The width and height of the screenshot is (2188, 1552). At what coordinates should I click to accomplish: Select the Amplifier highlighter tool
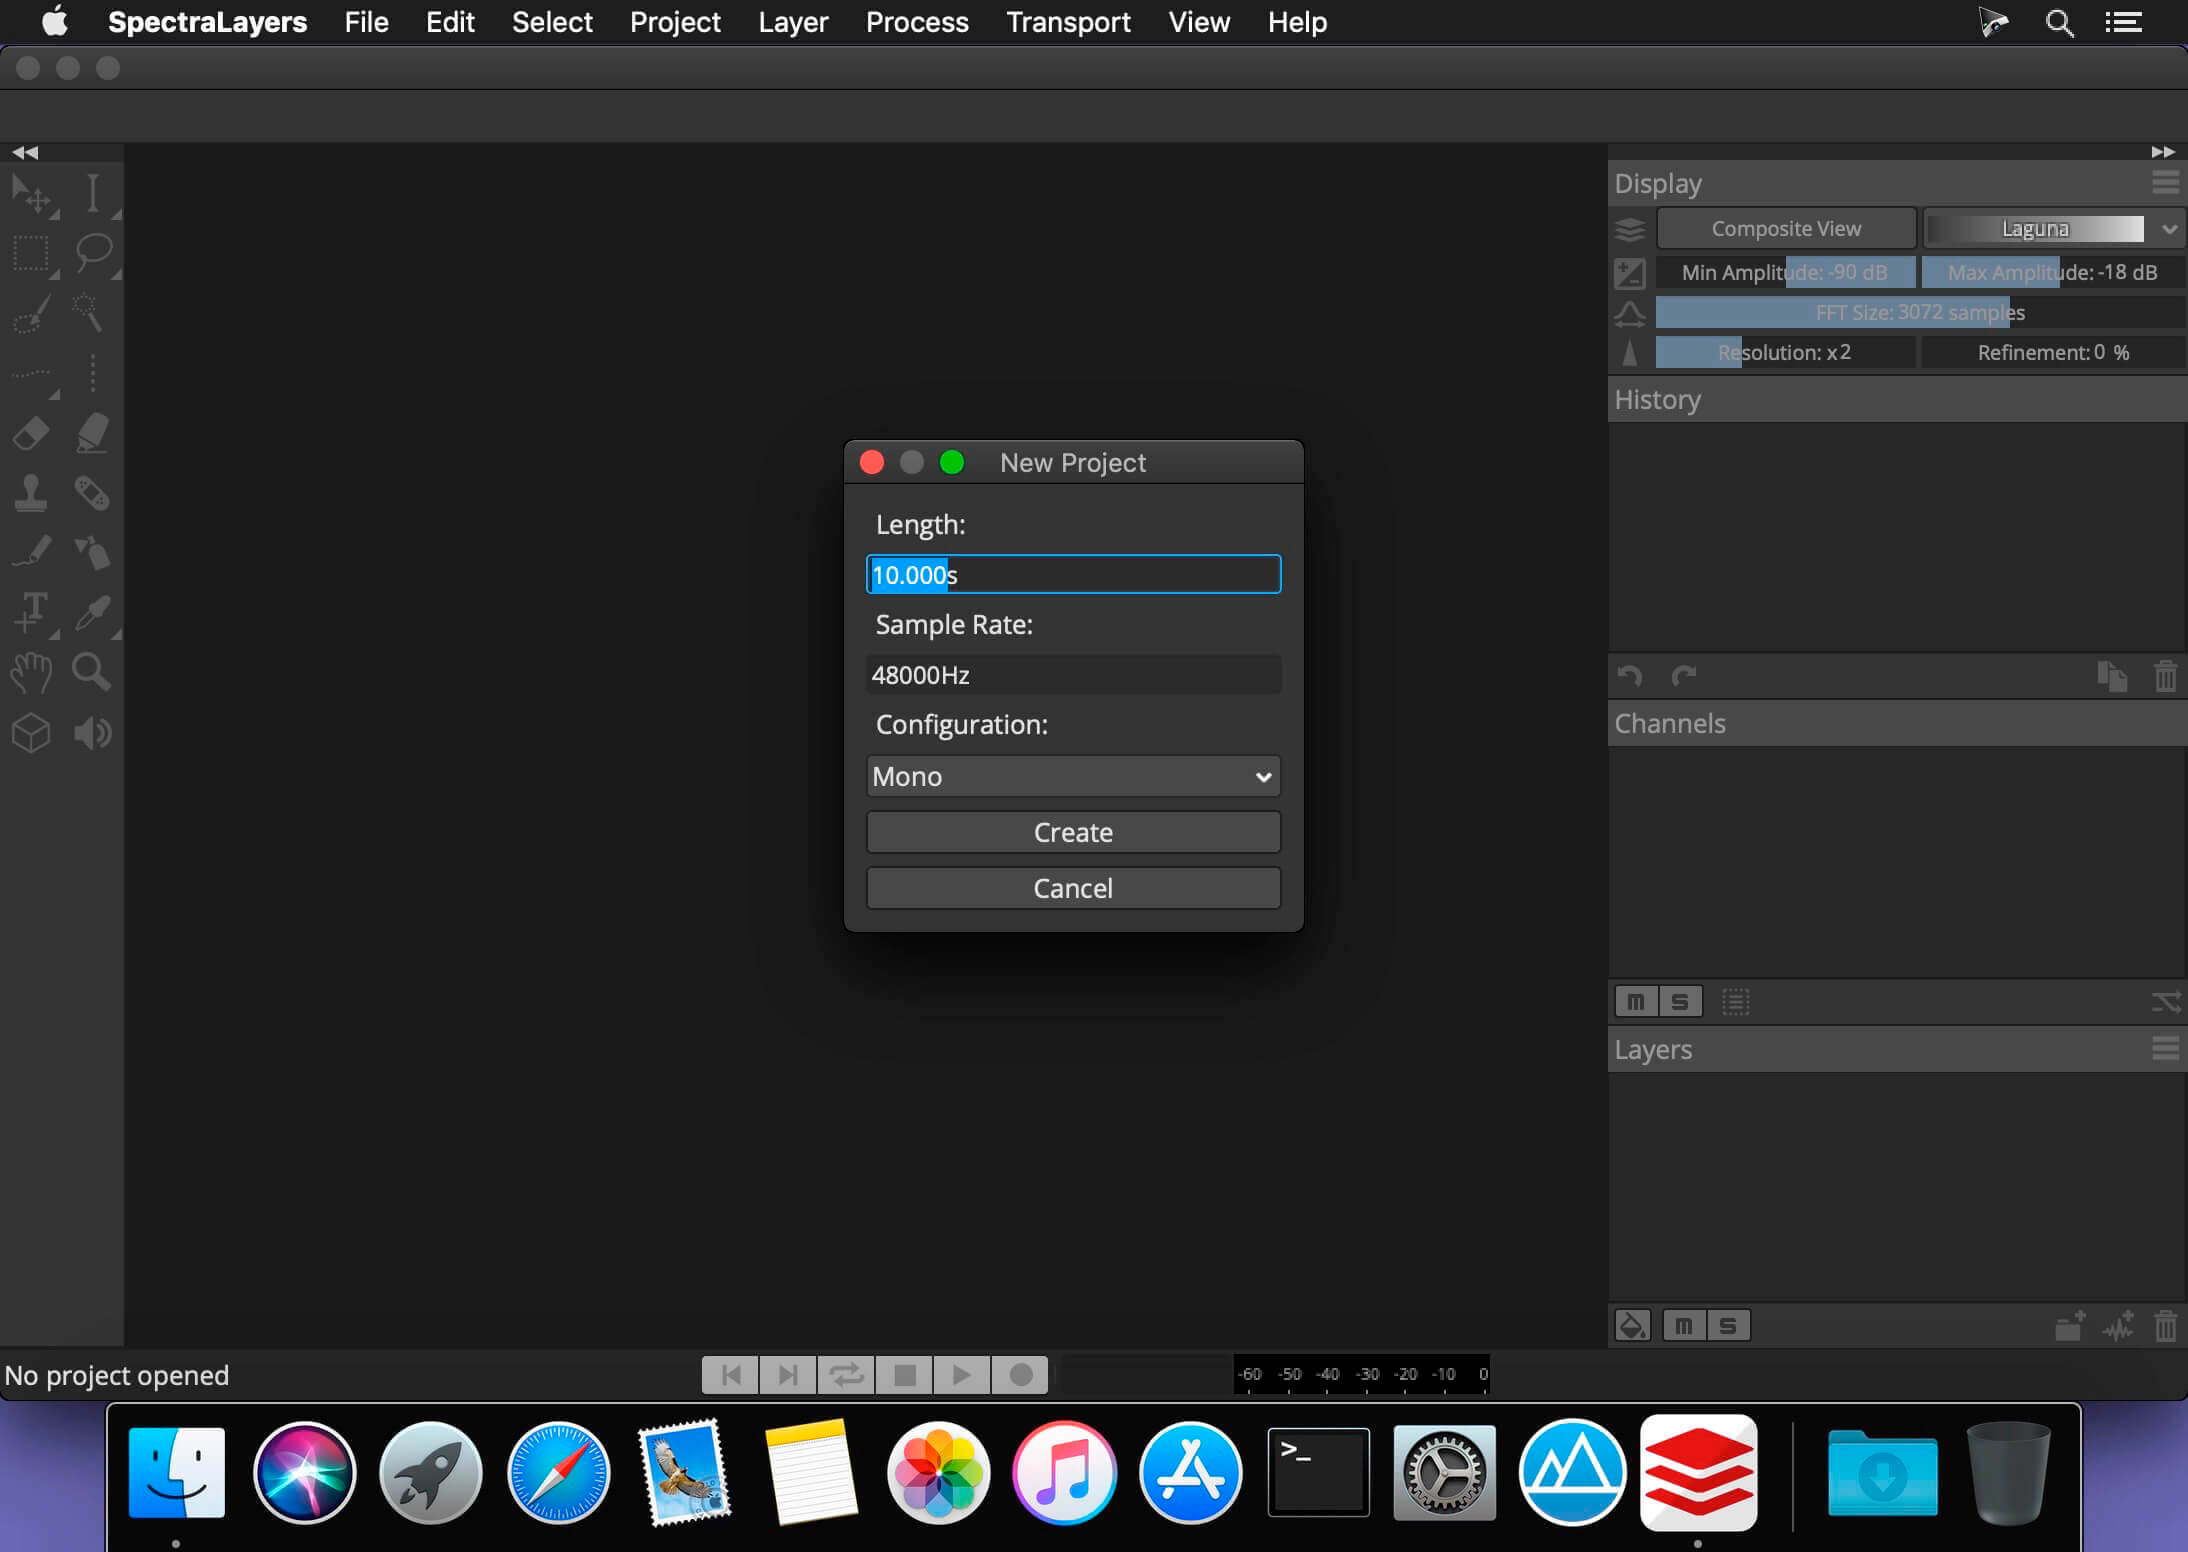(x=93, y=433)
